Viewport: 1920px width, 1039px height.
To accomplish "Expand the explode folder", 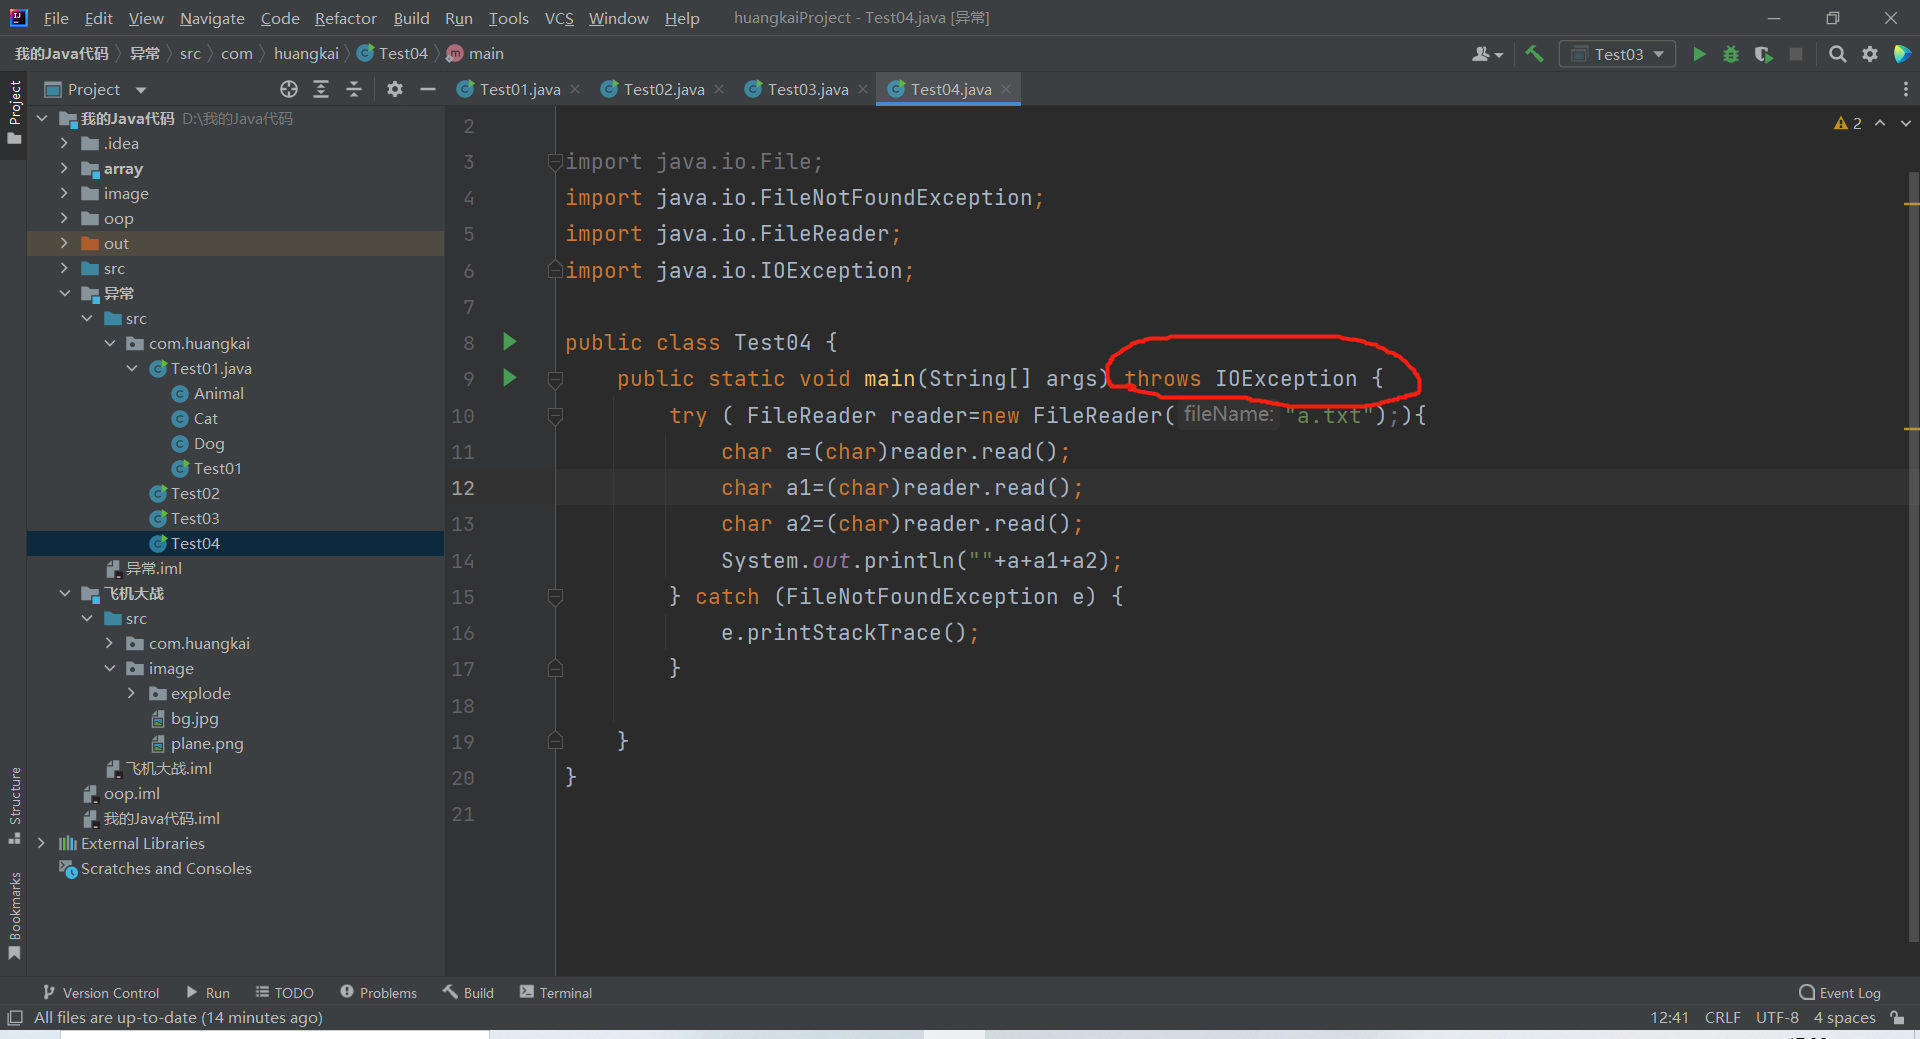I will click(132, 694).
